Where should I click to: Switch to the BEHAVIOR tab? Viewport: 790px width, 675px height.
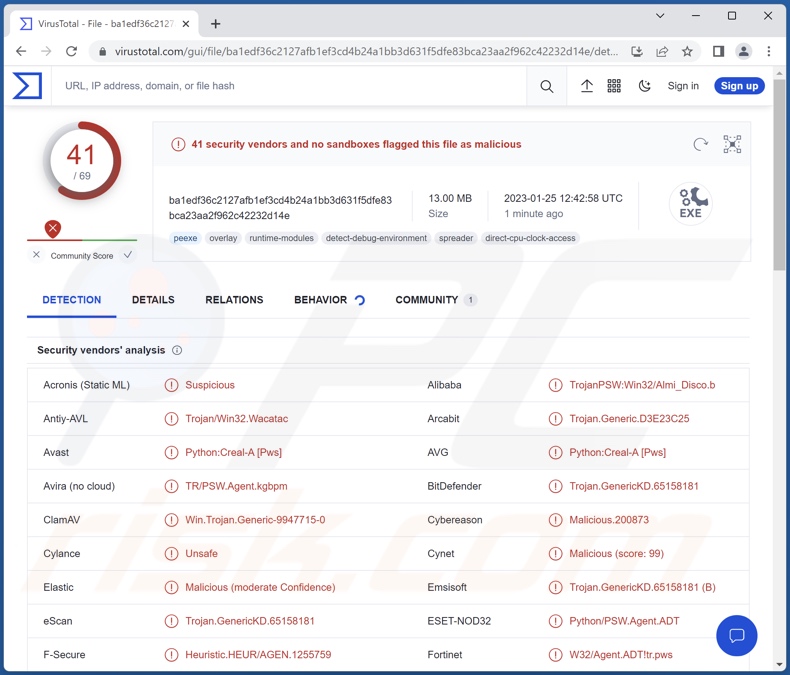point(330,300)
